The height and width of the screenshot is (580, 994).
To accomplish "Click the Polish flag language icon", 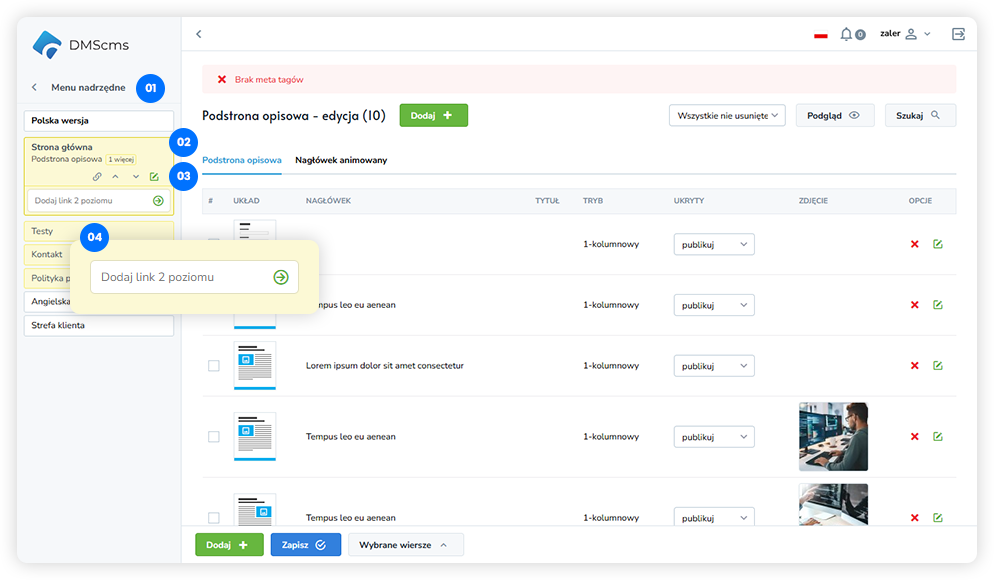I will (x=821, y=35).
